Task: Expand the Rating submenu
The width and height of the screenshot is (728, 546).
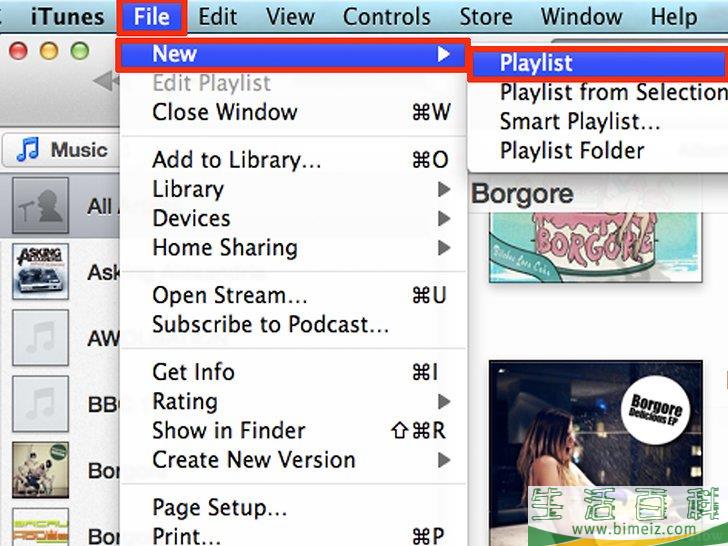Action: pyautogui.click(x=292, y=402)
